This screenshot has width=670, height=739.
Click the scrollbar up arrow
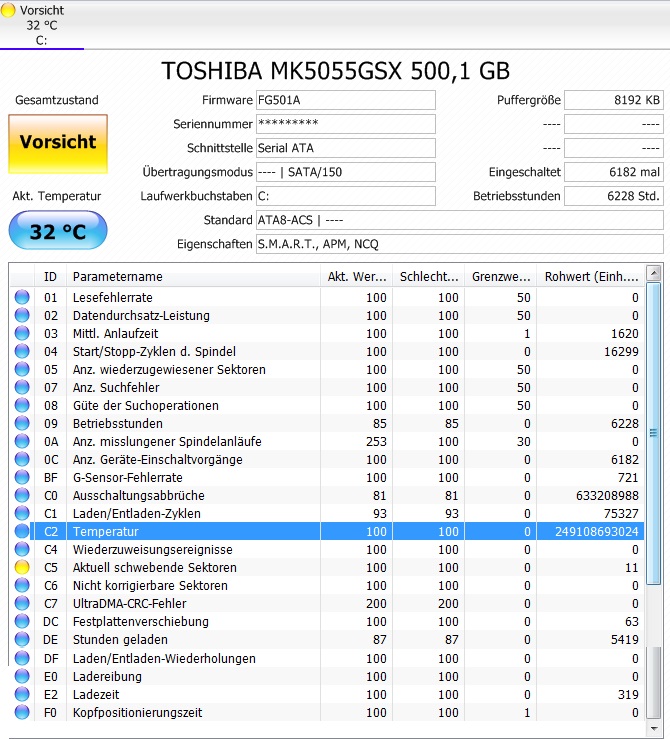tap(654, 273)
